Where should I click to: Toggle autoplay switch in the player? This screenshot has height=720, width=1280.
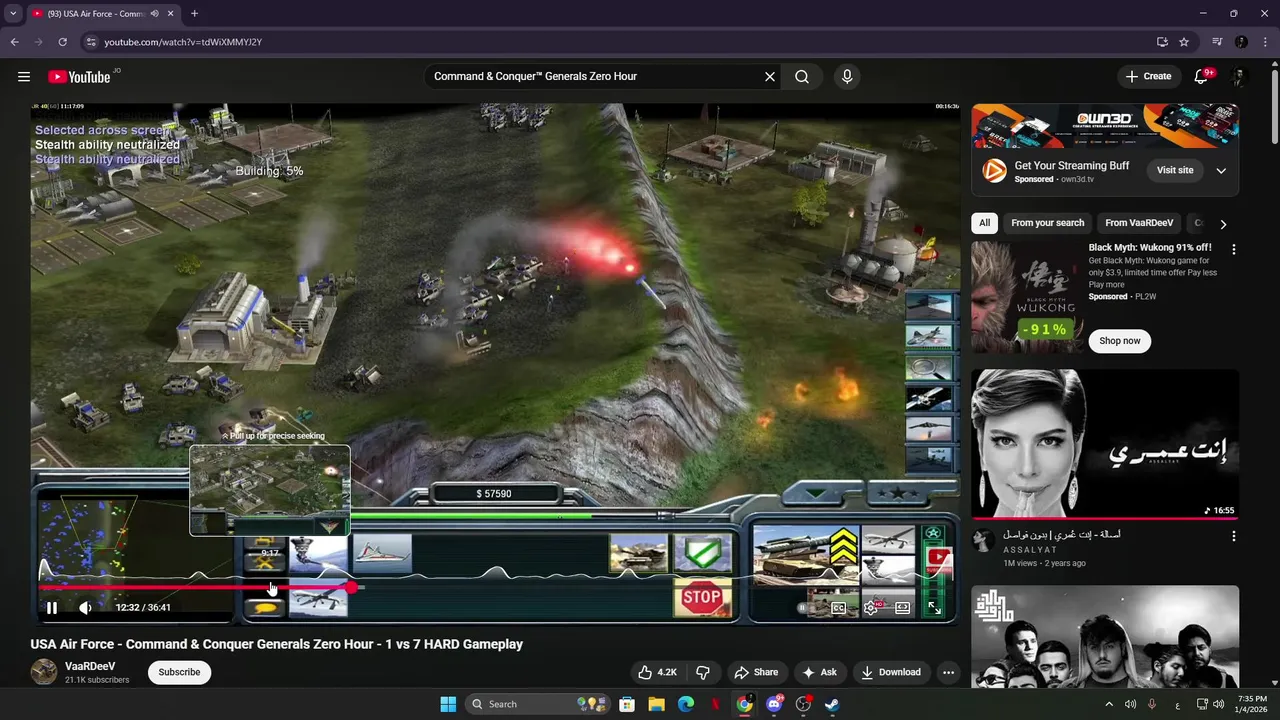[808, 607]
